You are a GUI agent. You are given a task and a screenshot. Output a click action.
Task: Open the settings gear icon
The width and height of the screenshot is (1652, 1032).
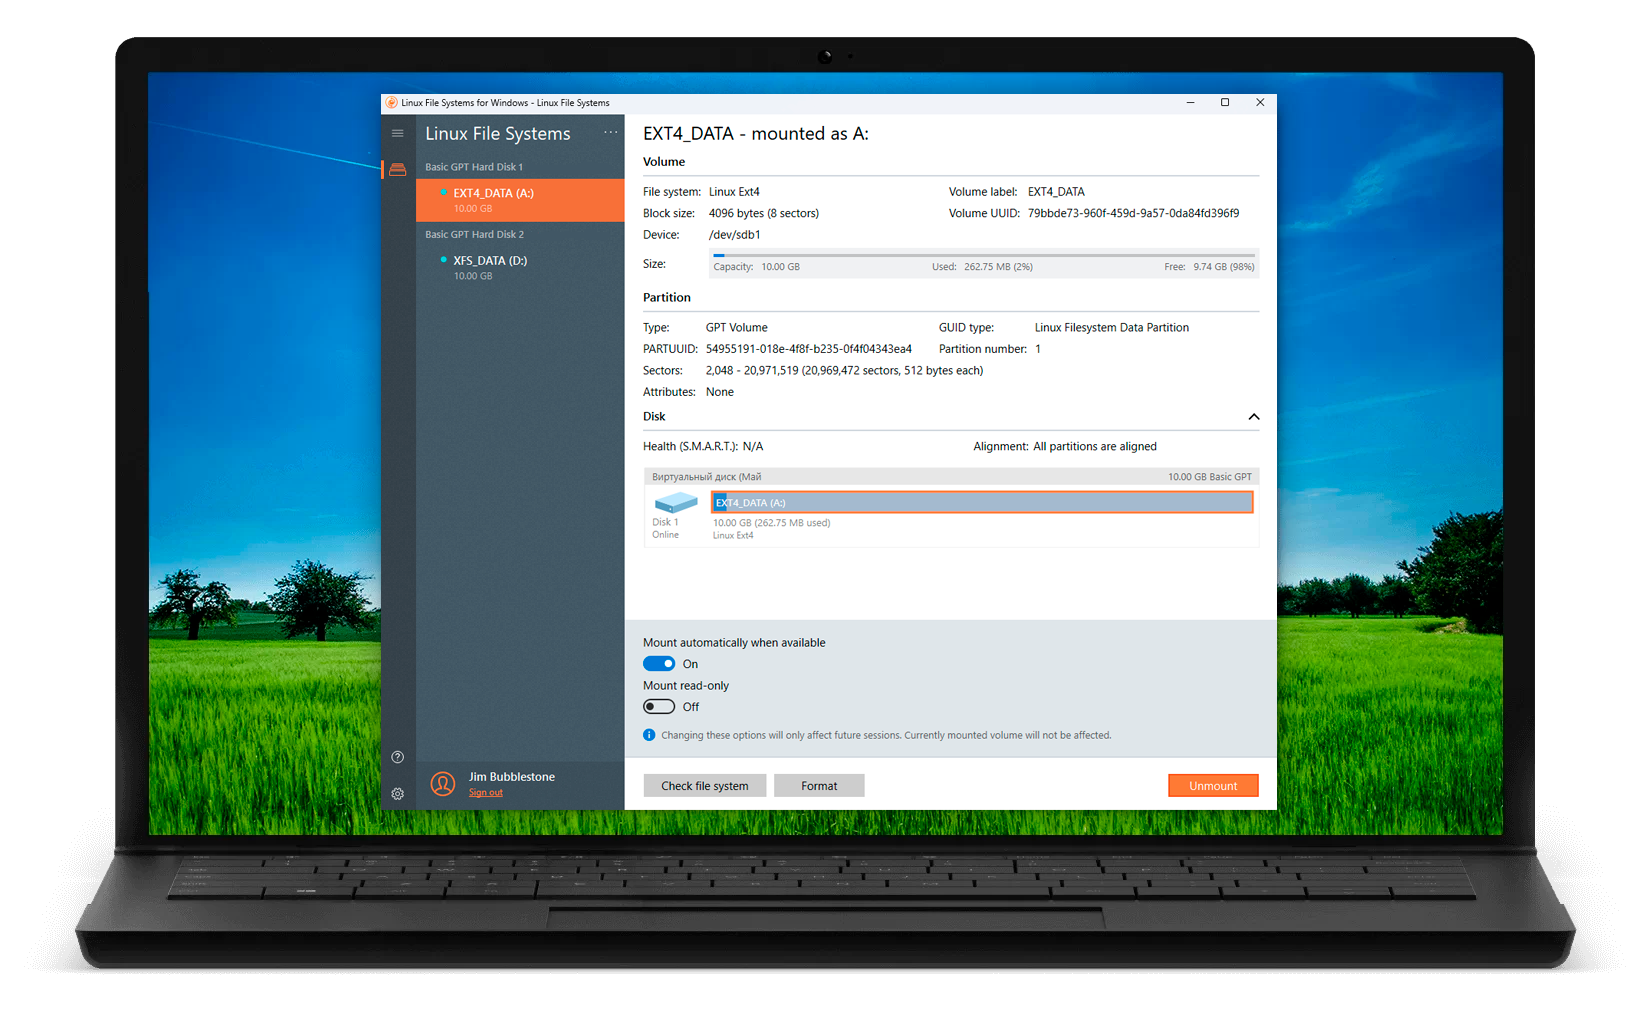[397, 794]
